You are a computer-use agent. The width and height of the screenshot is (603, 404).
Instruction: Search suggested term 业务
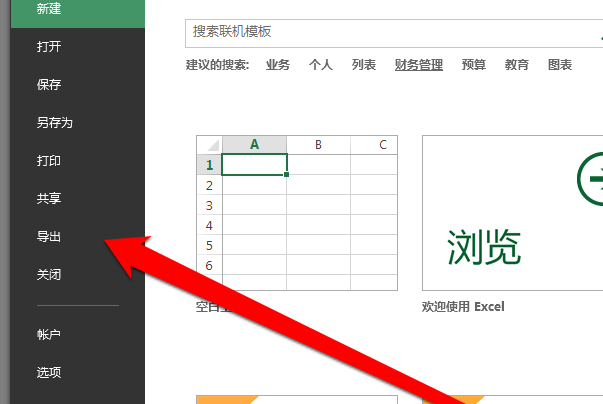point(278,65)
